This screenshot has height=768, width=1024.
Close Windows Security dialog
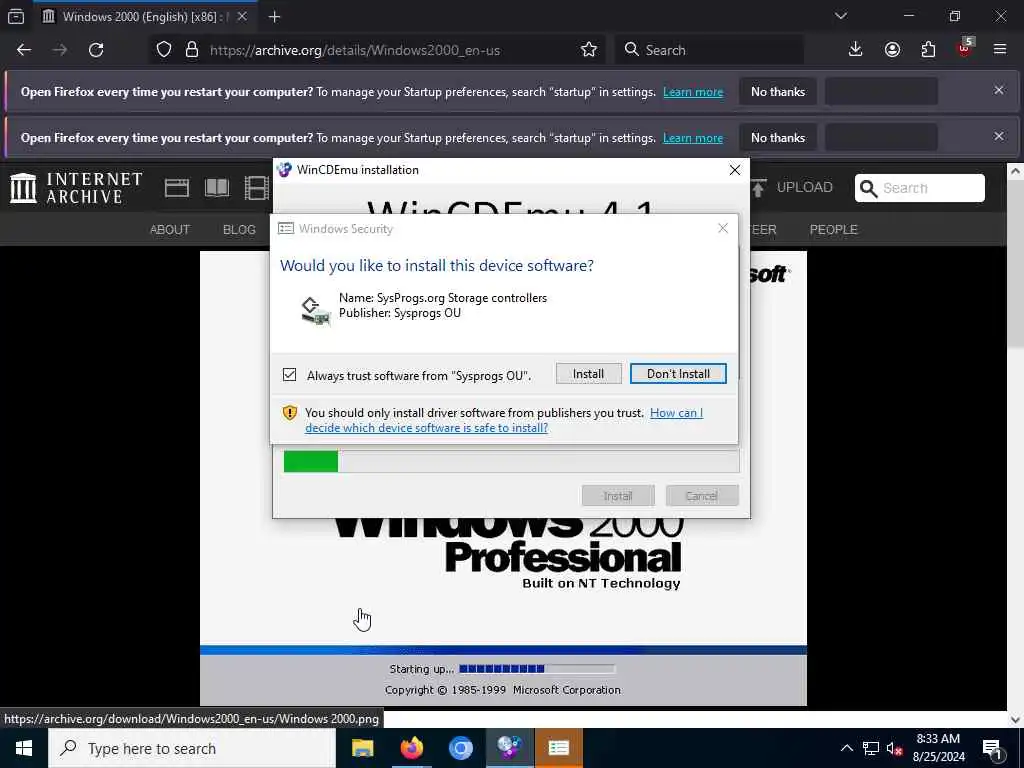pos(722,228)
